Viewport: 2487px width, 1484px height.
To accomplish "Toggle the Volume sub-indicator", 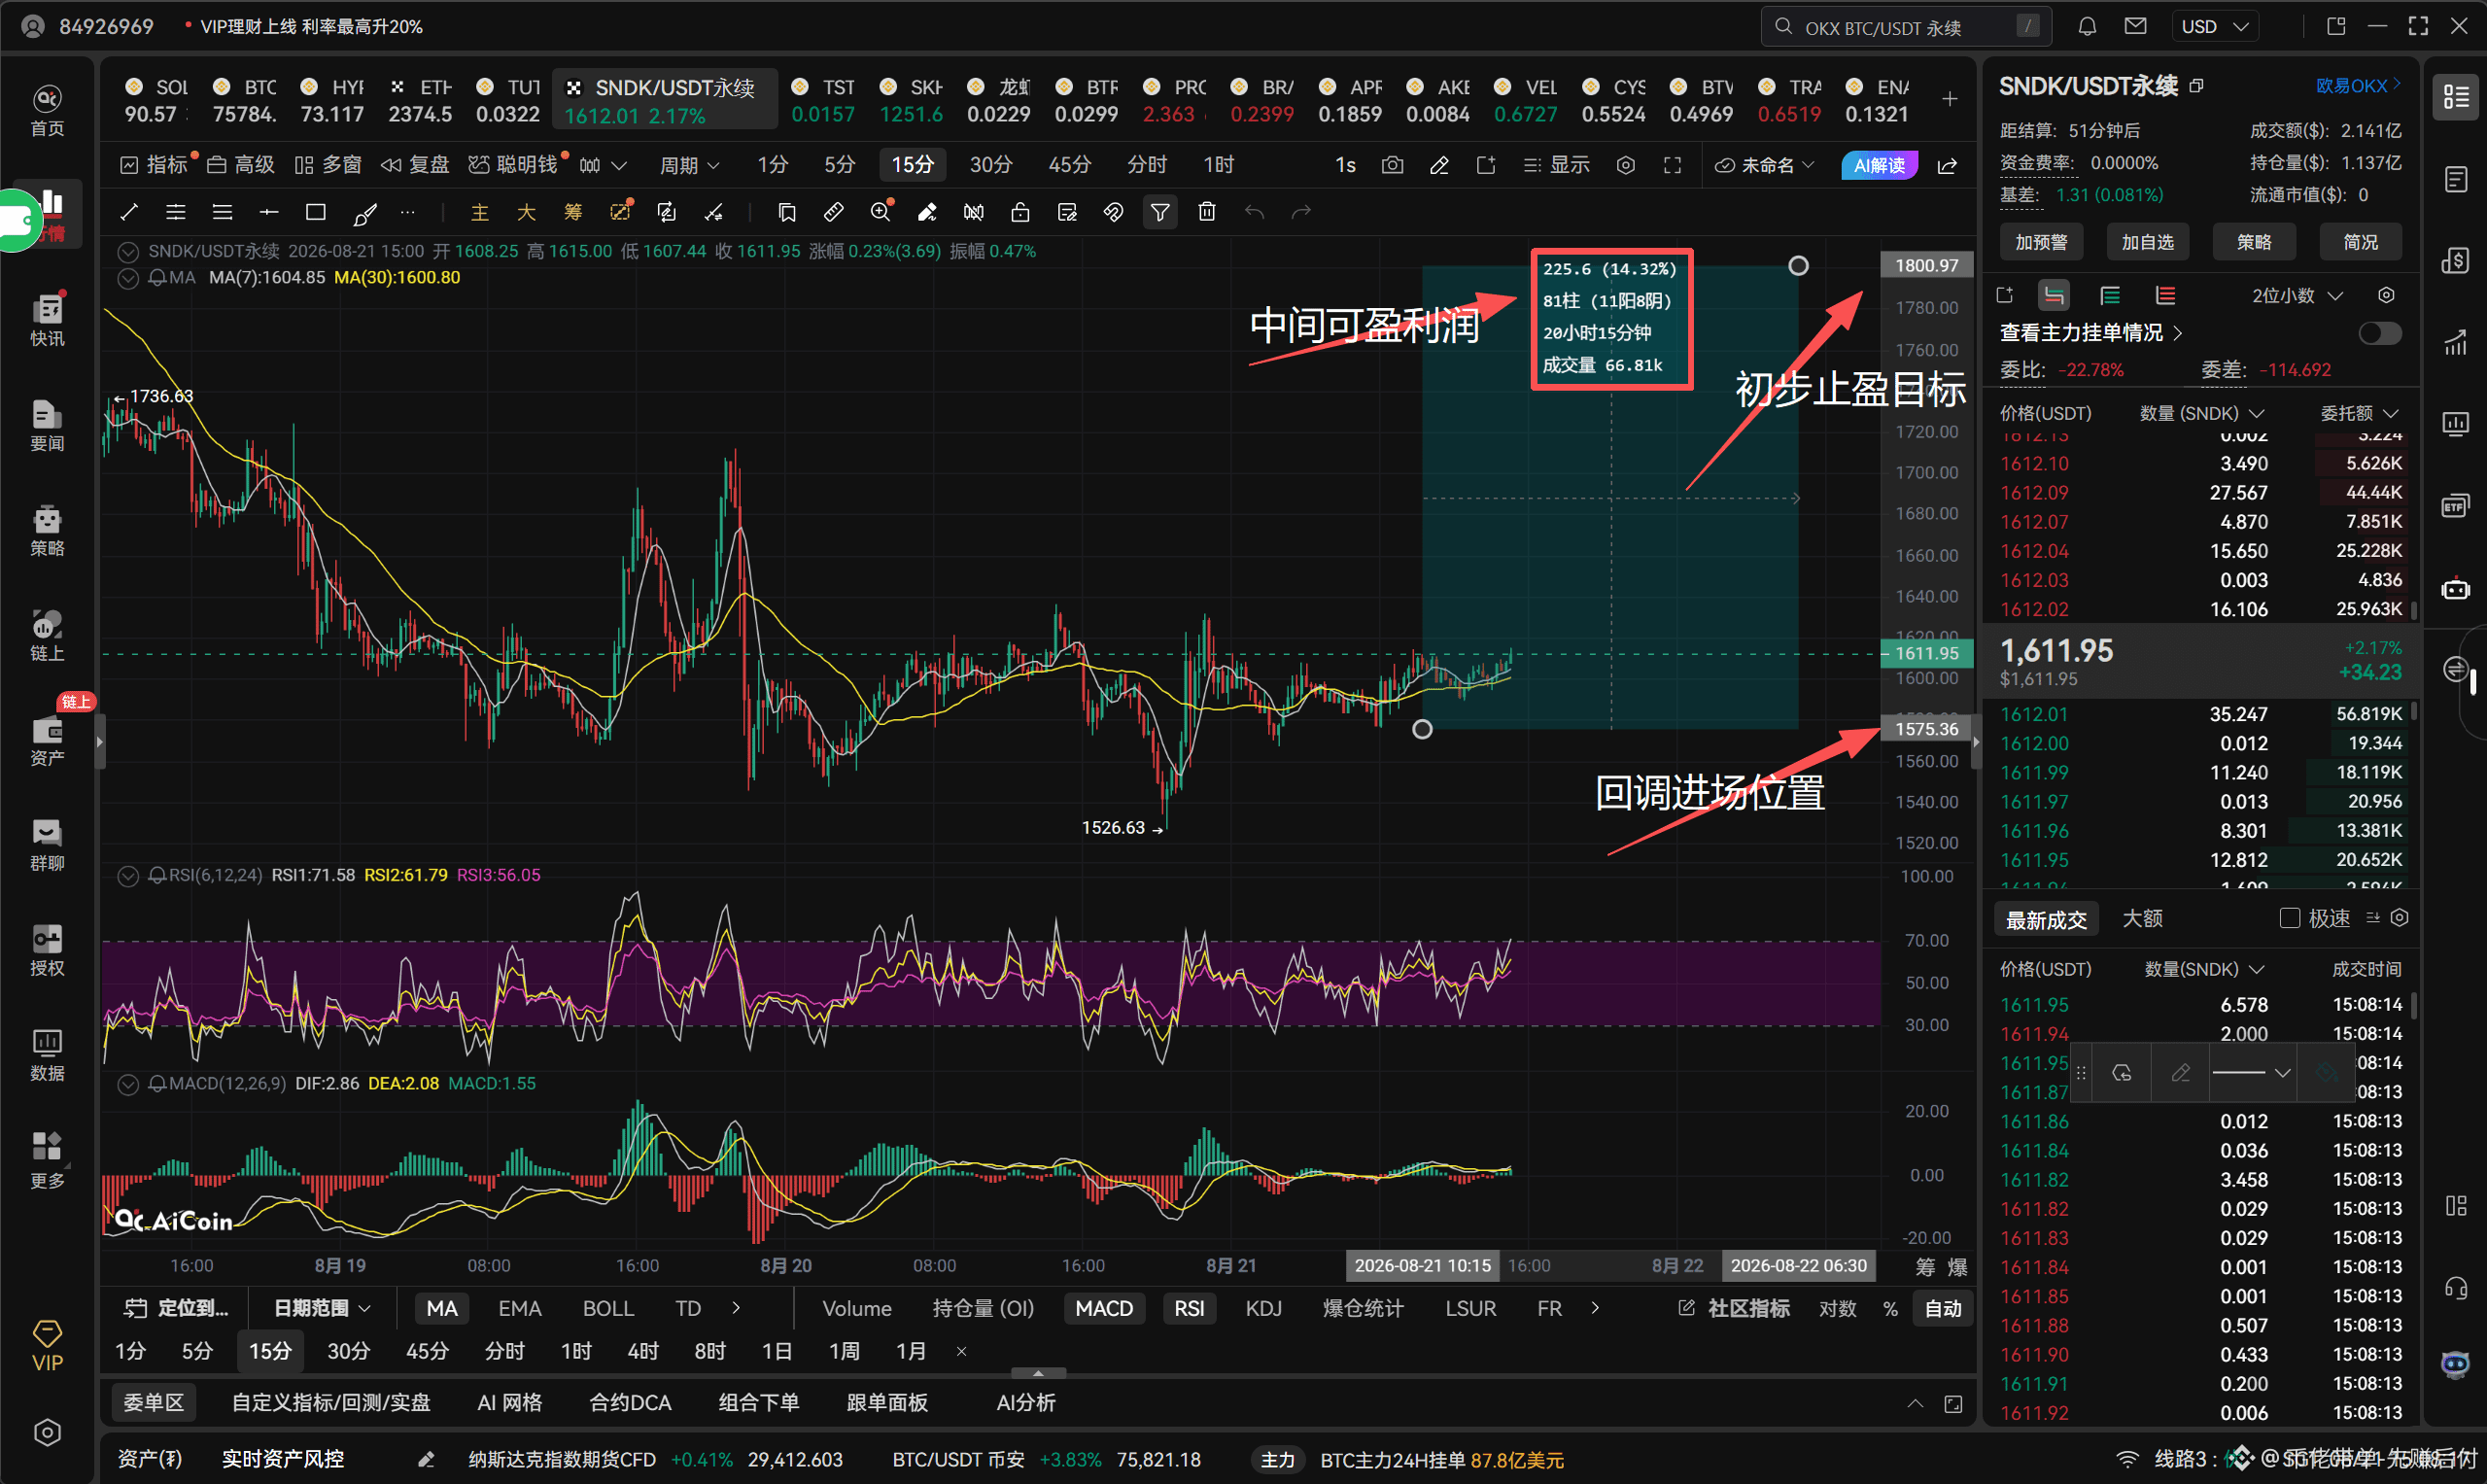I will tap(857, 1309).
